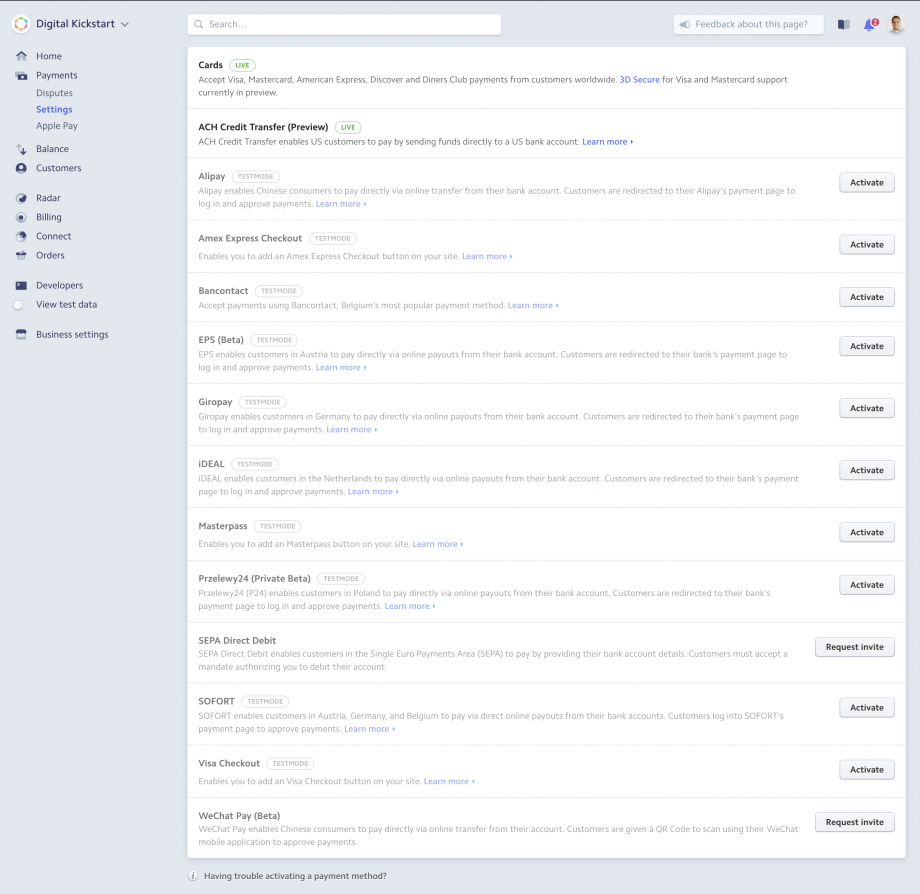Activate Giropay payment method

(867, 408)
